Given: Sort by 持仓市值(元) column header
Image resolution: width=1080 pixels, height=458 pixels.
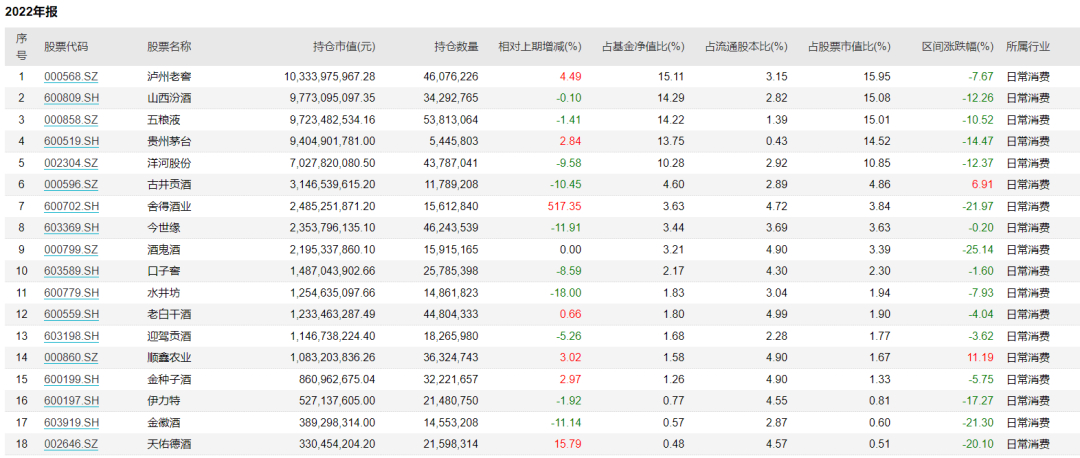Looking at the screenshot, I should pyautogui.click(x=344, y=47).
